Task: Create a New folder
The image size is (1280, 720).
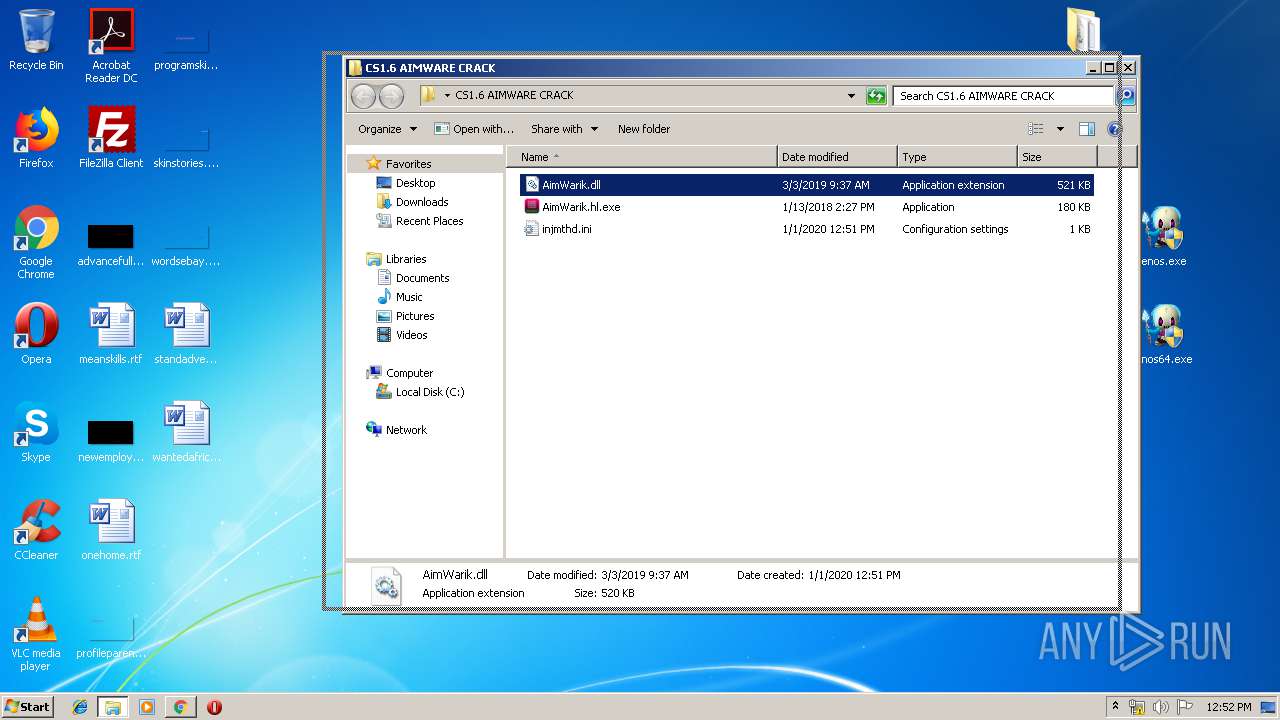Action: 644,129
